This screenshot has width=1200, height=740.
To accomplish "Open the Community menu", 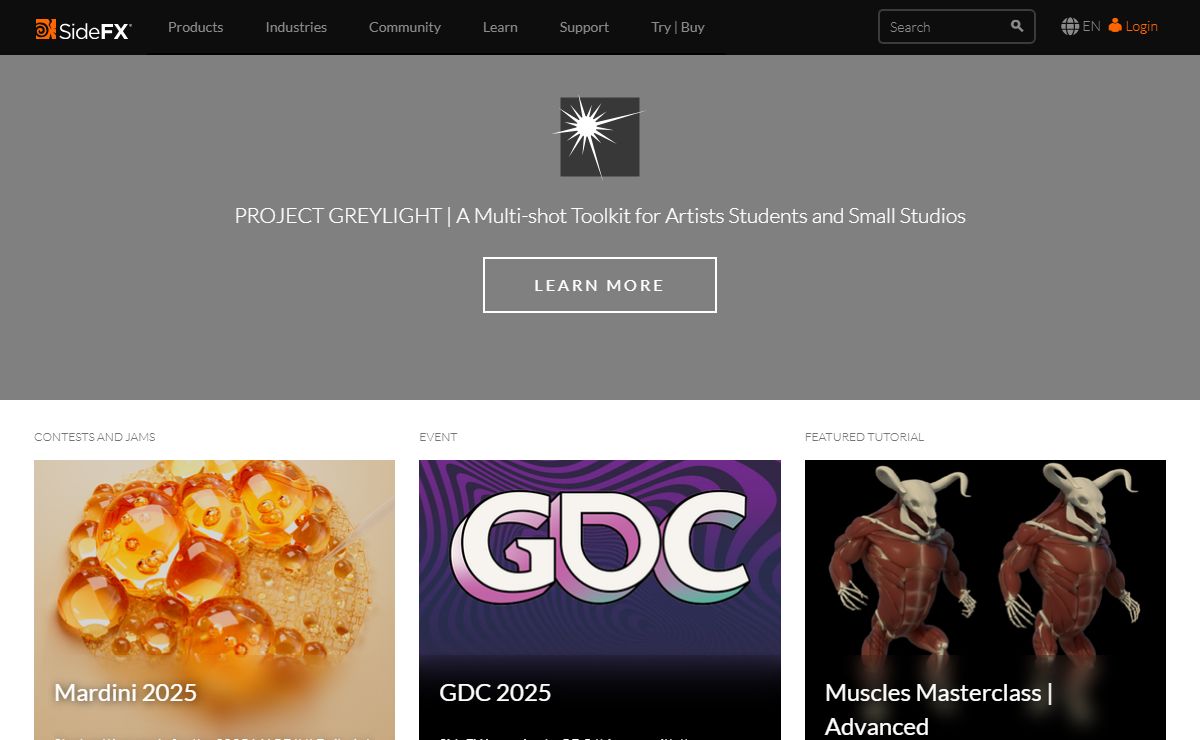I will tap(405, 27).
